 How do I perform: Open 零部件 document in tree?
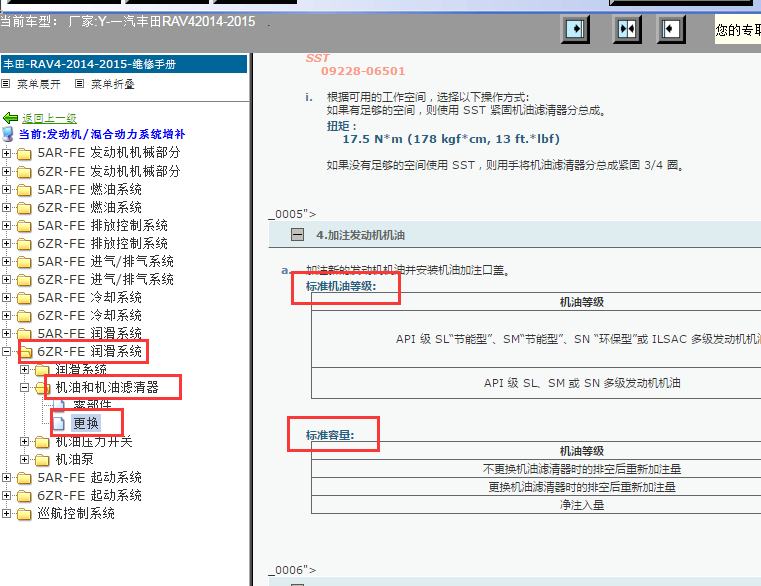[x=92, y=404]
